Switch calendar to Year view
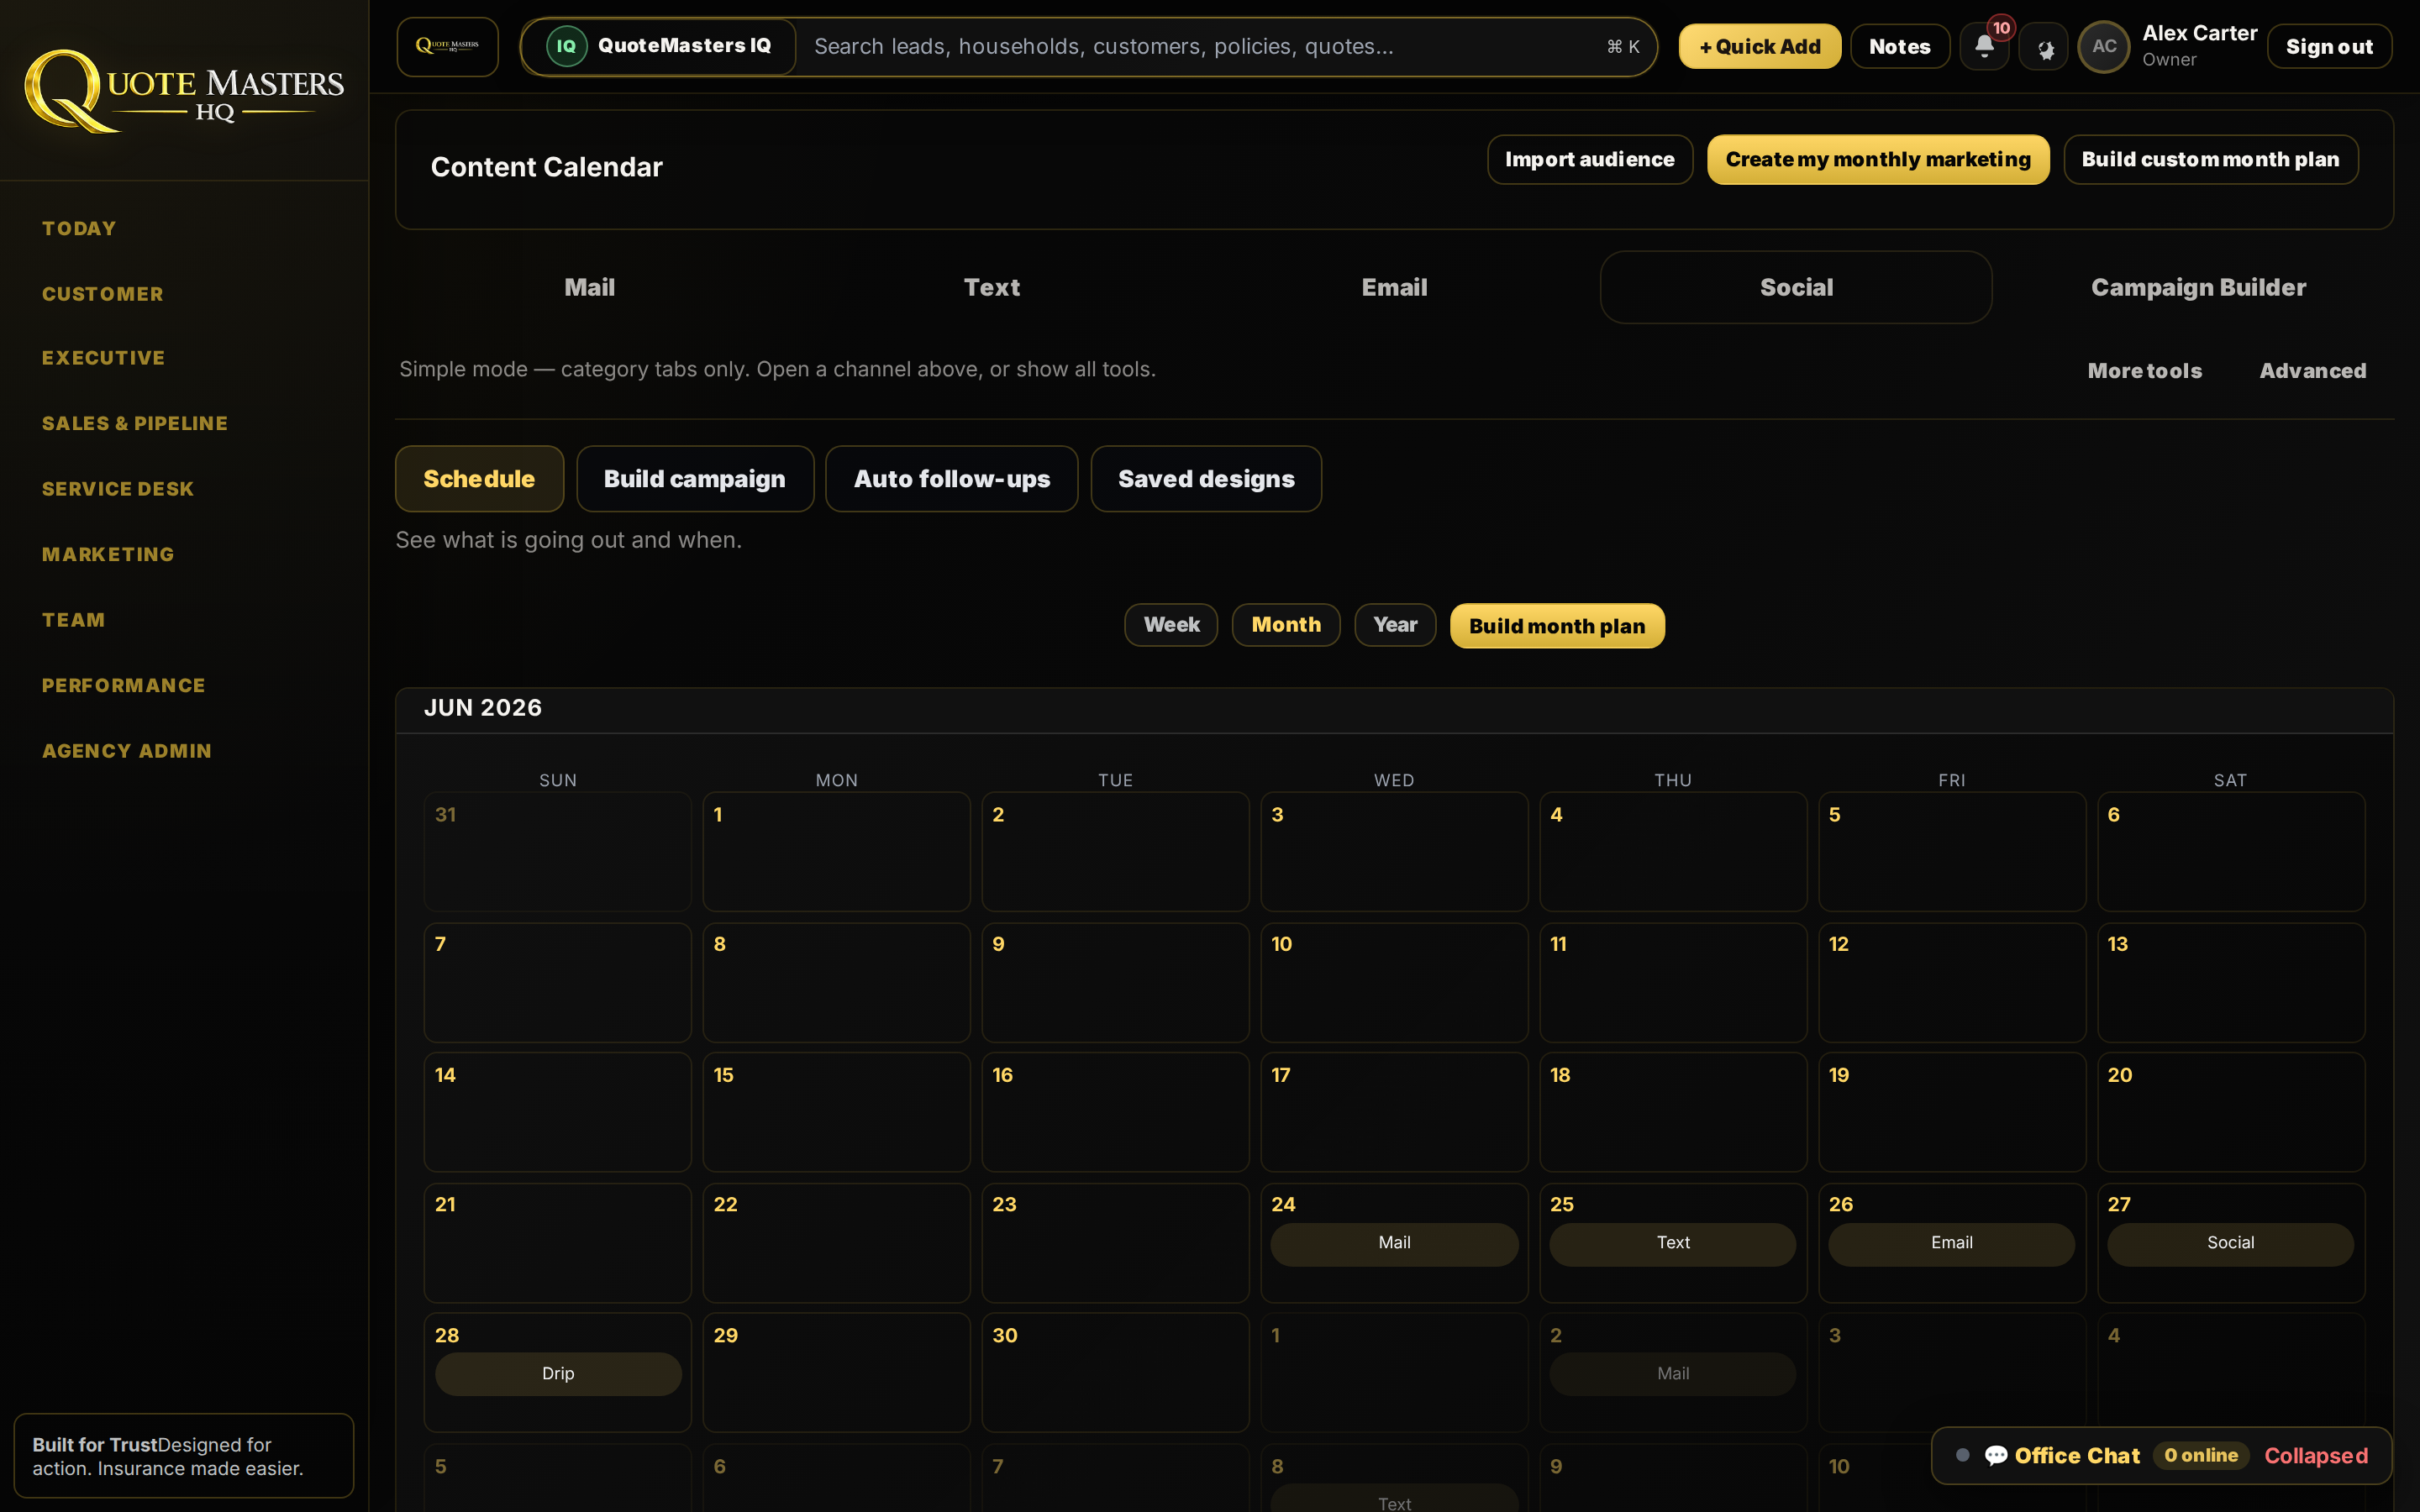The image size is (2420, 1512). (1395, 625)
